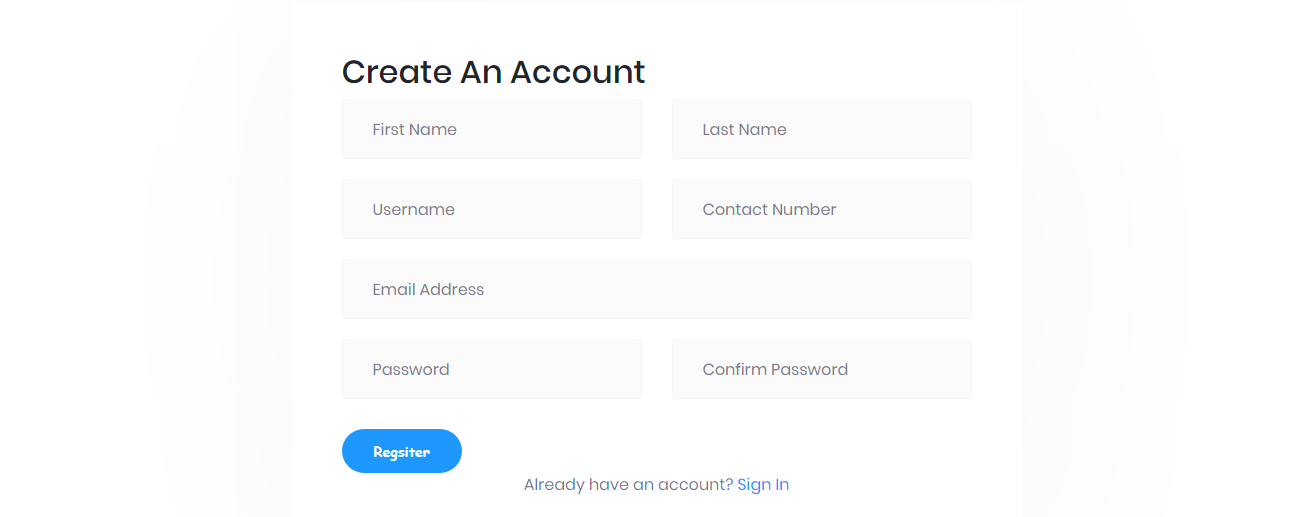Click the First Name input field
Image resolution: width=1310 pixels, height=517 pixels.
click(492, 129)
